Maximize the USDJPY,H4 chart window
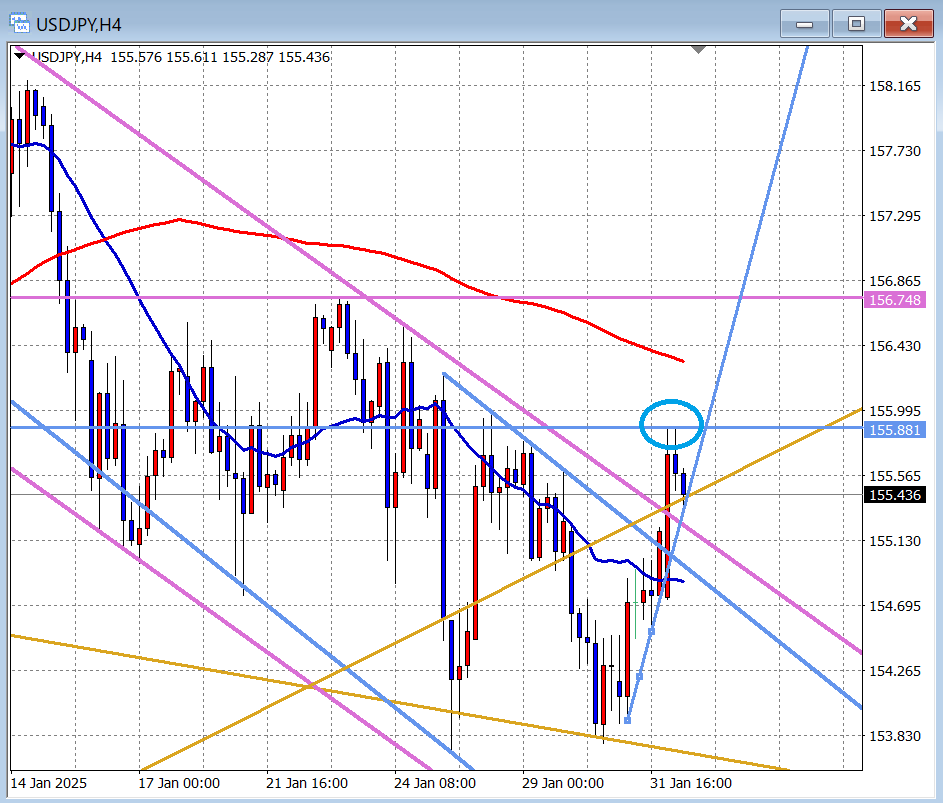The width and height of the screenshot is (943, 803). coord(856,22)
